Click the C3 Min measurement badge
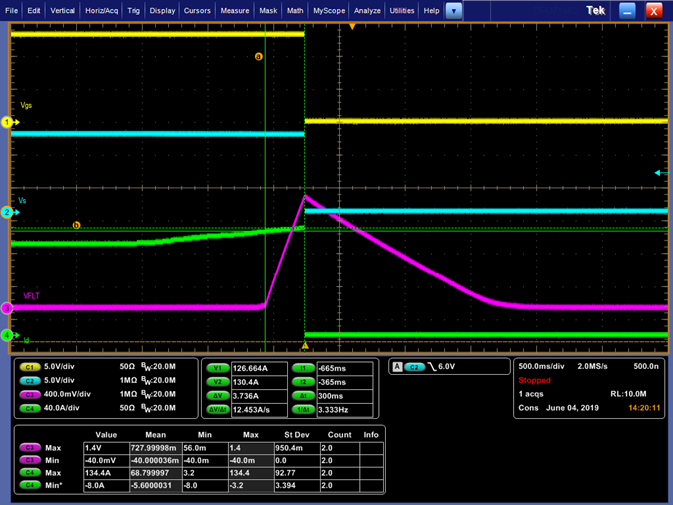This screenshot has width=673, height=505. tap(30, 460)
